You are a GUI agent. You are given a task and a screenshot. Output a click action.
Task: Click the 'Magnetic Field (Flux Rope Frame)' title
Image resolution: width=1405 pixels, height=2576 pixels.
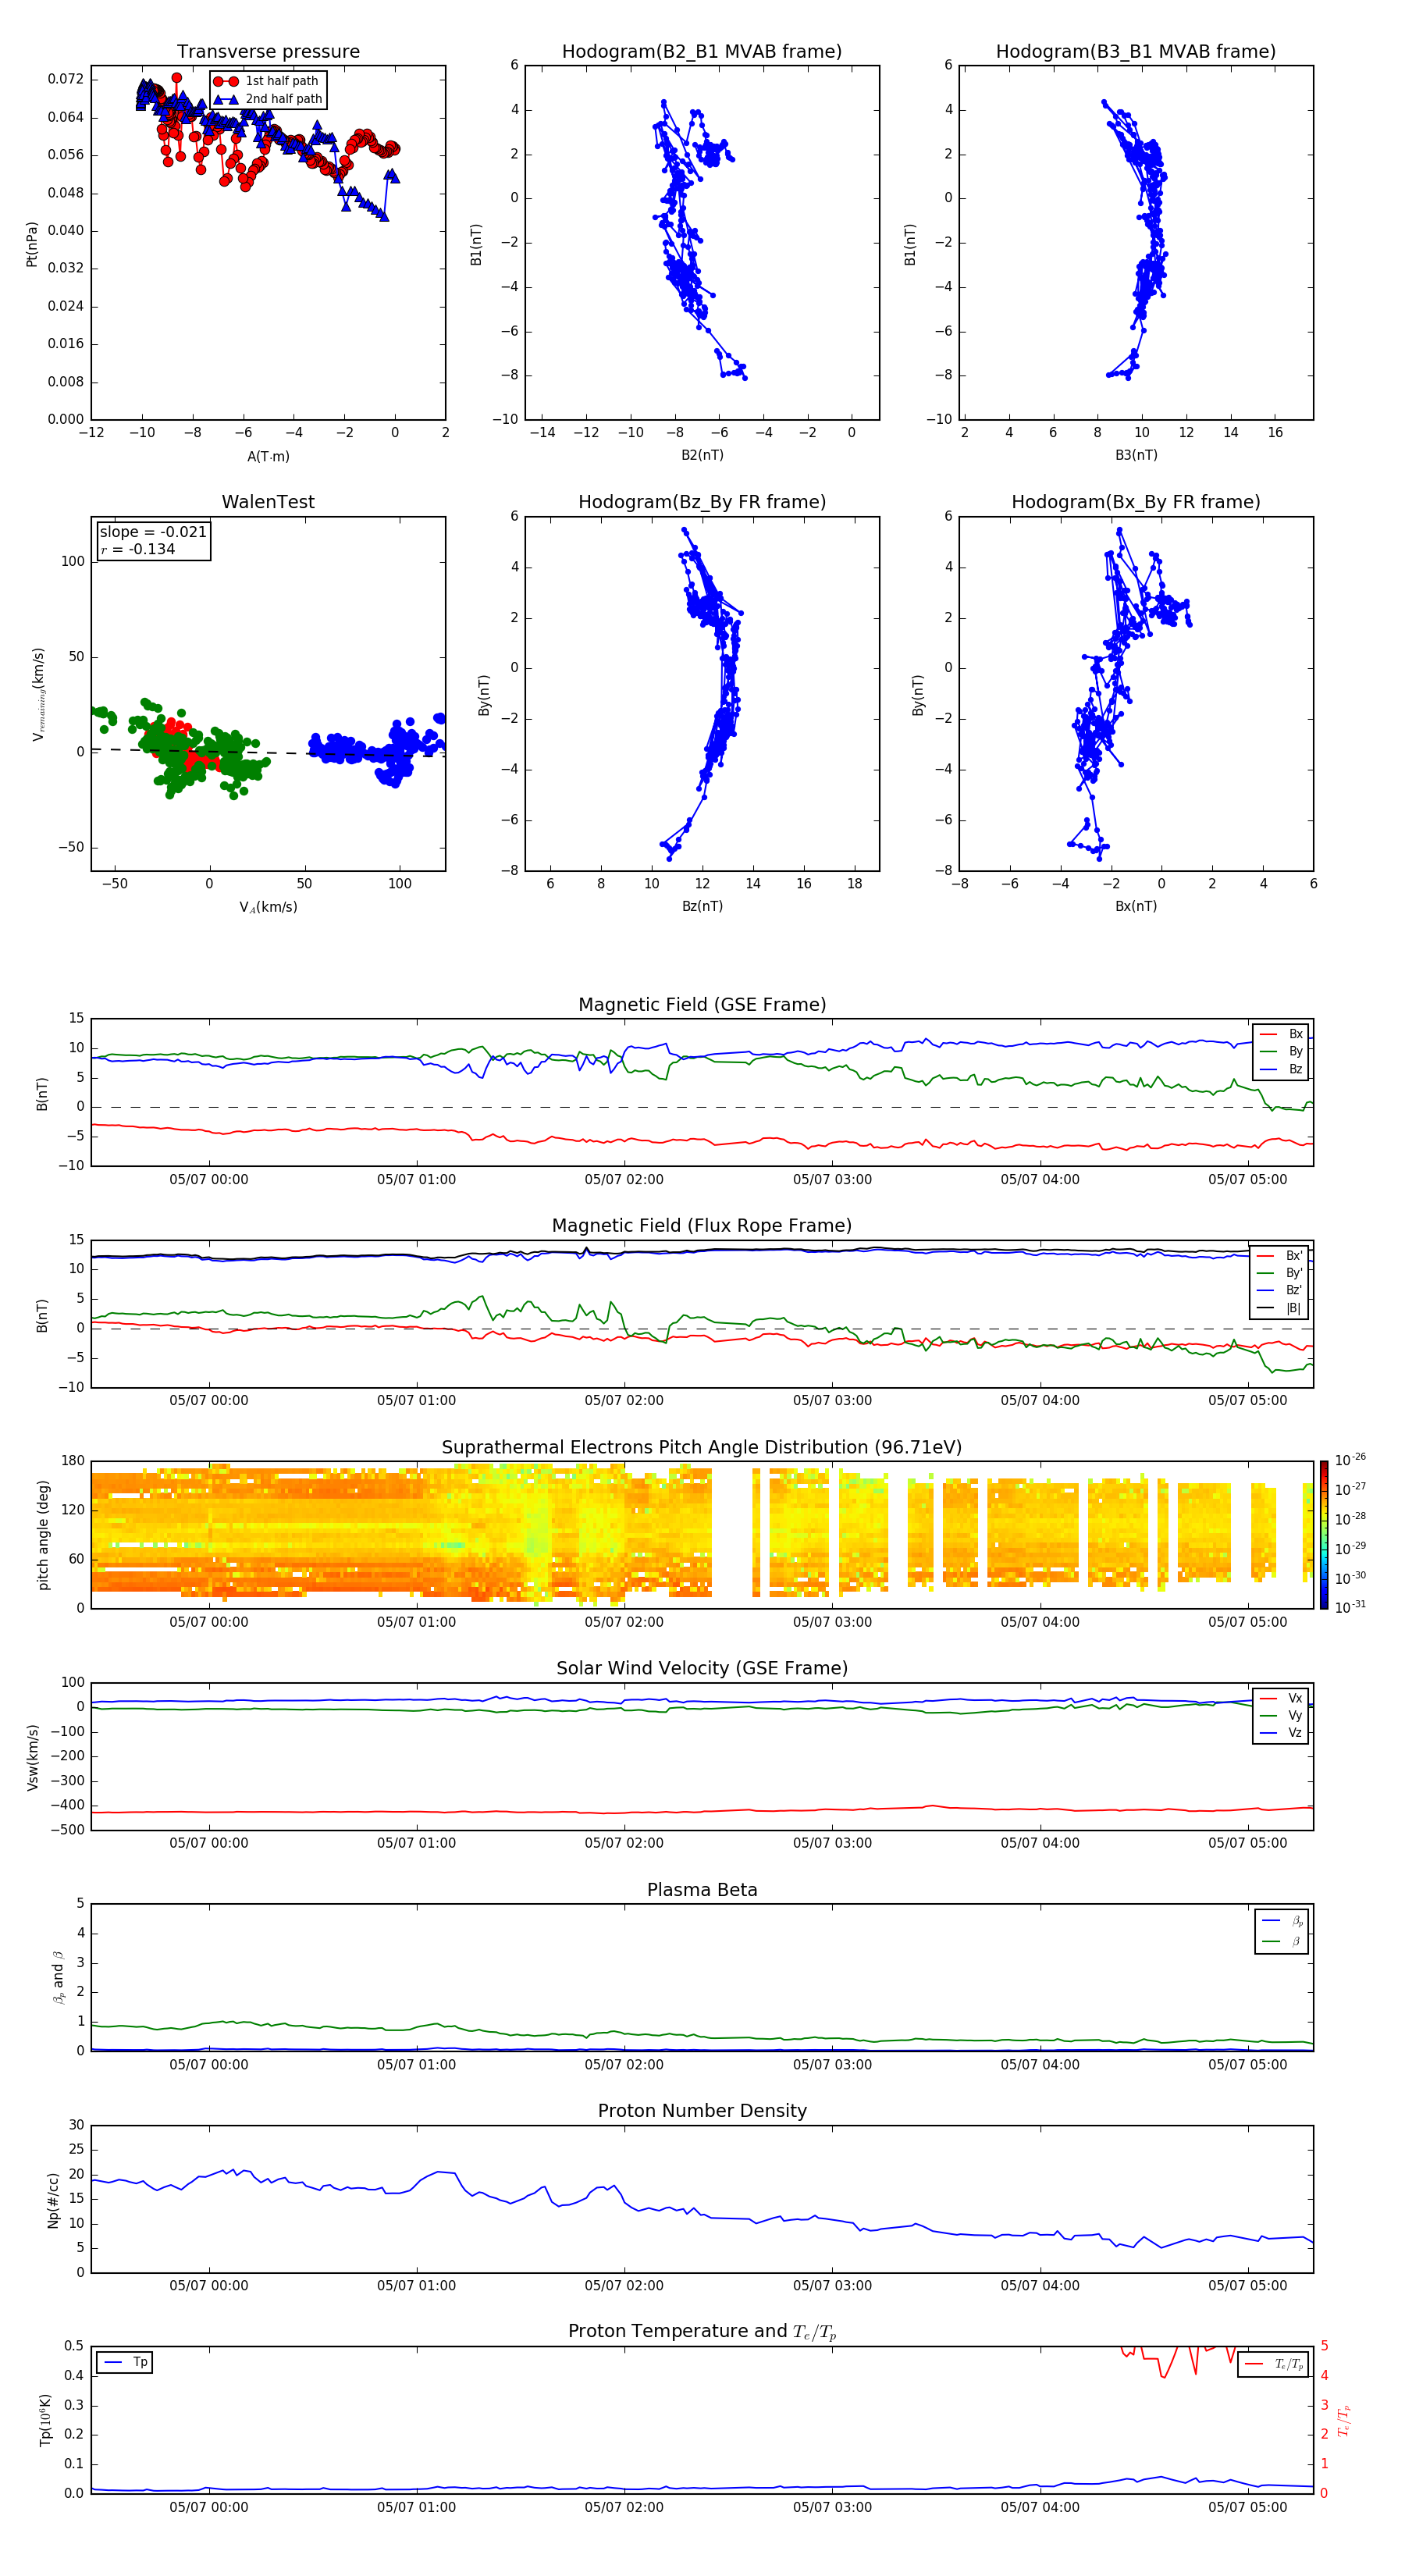pos(702,1226)
